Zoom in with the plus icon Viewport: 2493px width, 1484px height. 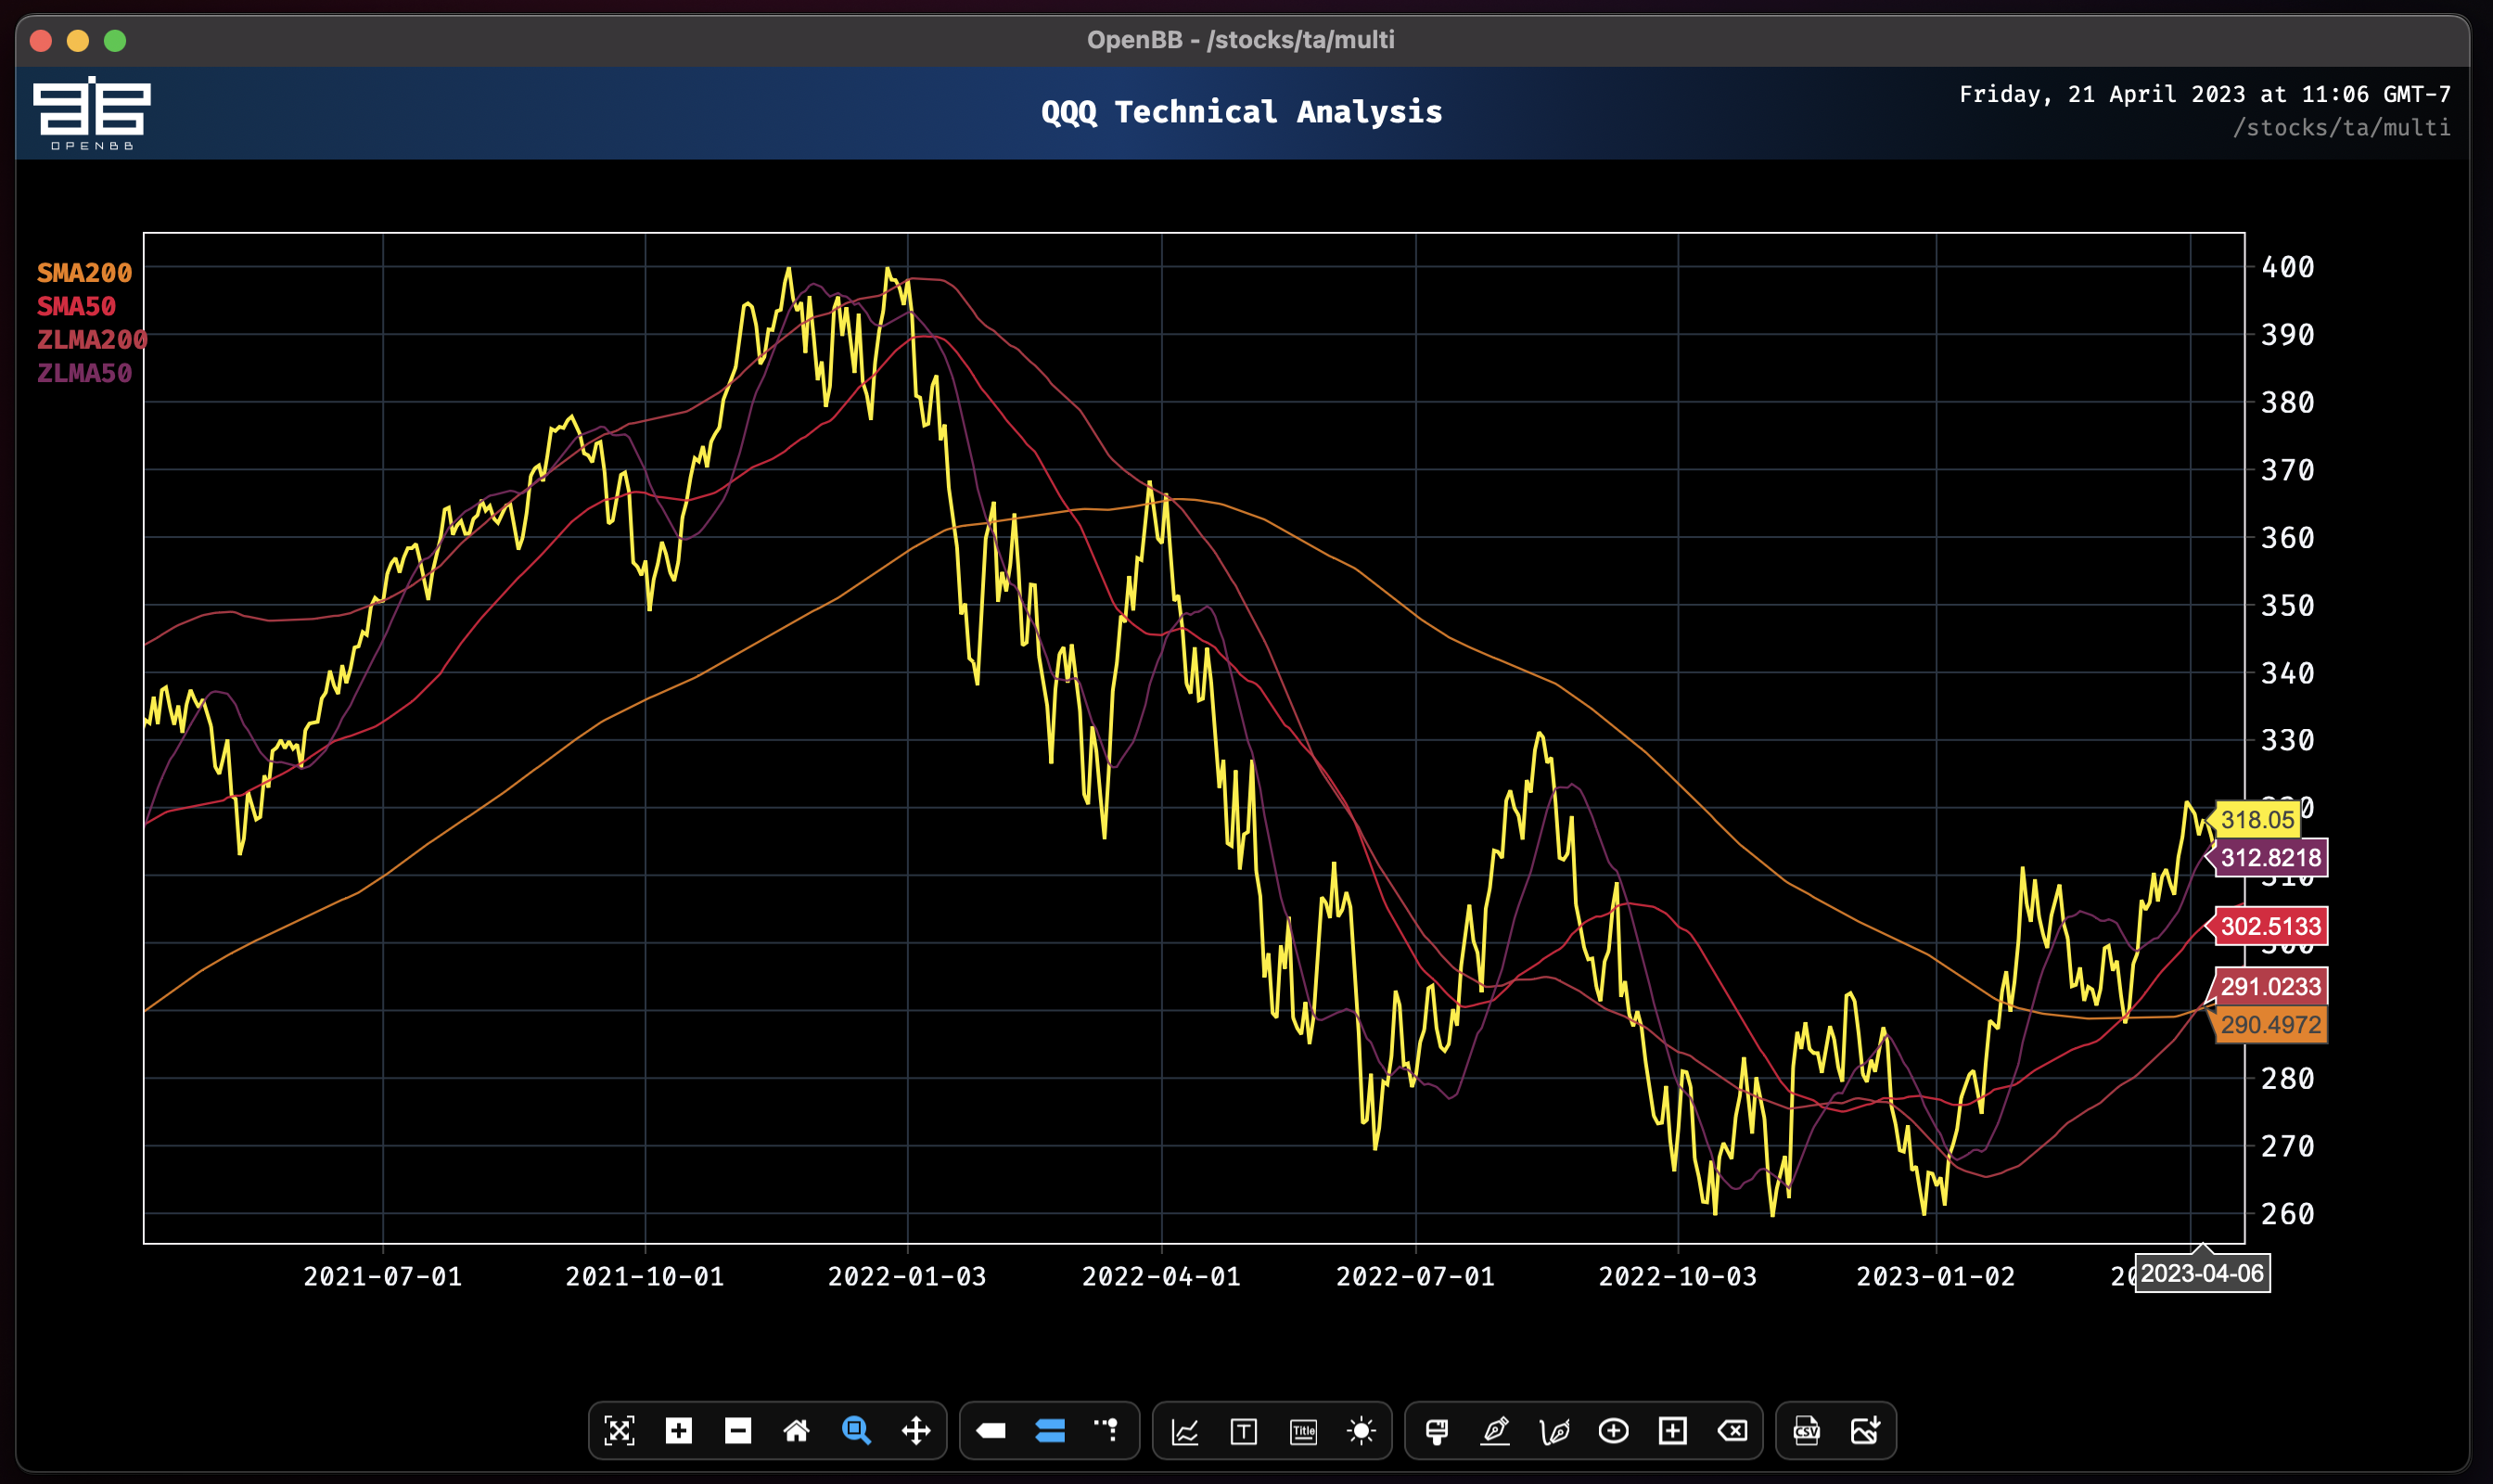678,1431
